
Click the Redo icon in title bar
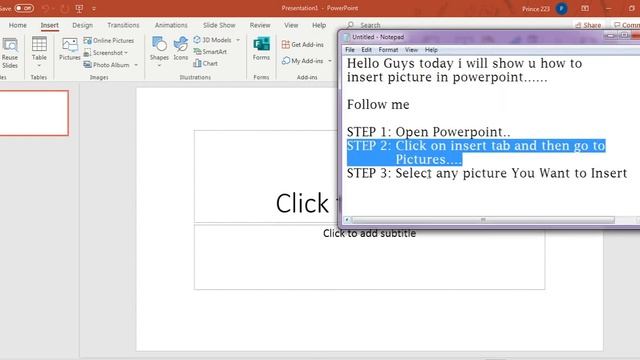point(64,8)
